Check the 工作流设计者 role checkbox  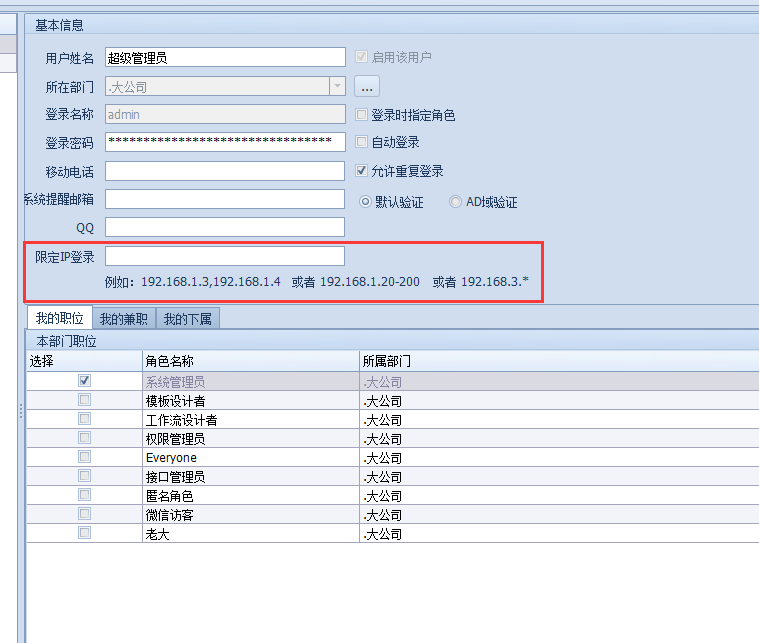pos(85,419)
